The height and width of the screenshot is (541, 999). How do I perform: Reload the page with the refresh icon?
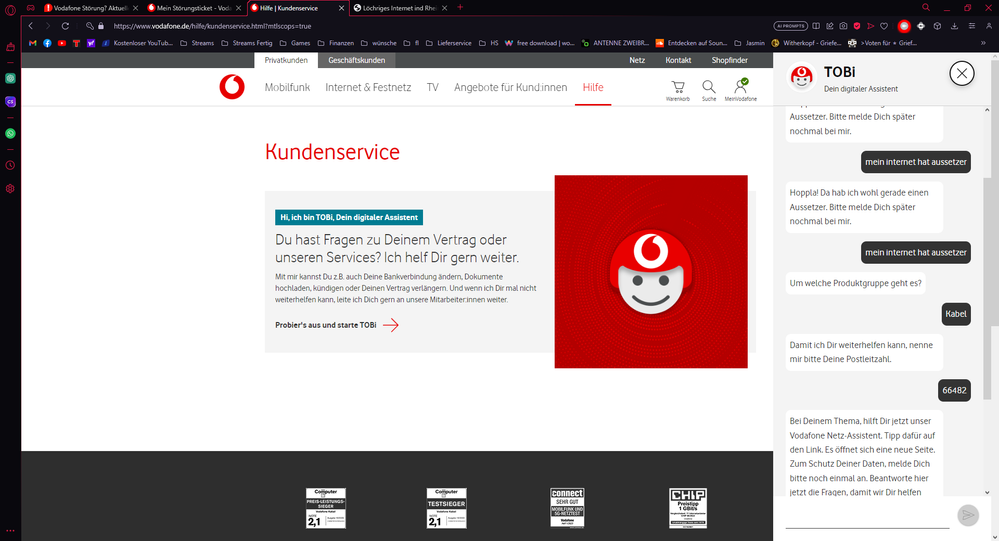coord(65,26)
